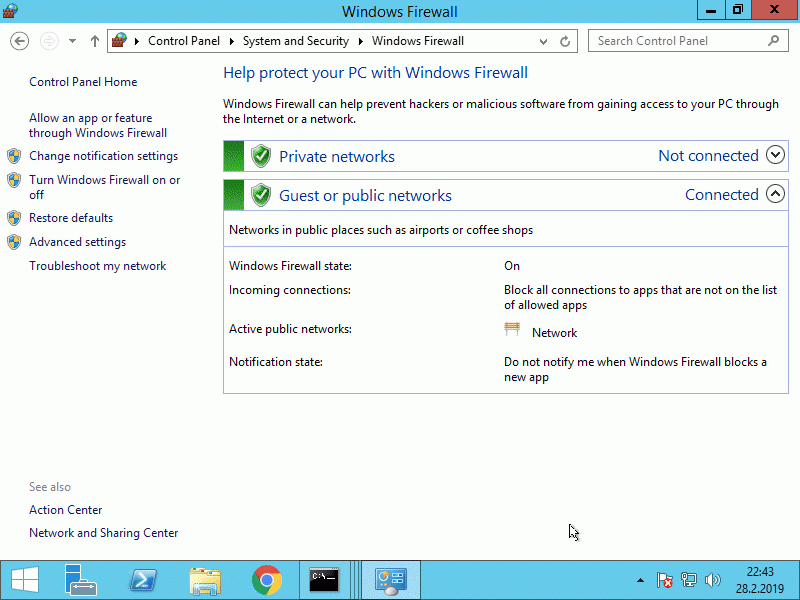Open Troubleshoot my network link
Screen dimensions: 800x600
pyautogui.click(x=97, y=266)
